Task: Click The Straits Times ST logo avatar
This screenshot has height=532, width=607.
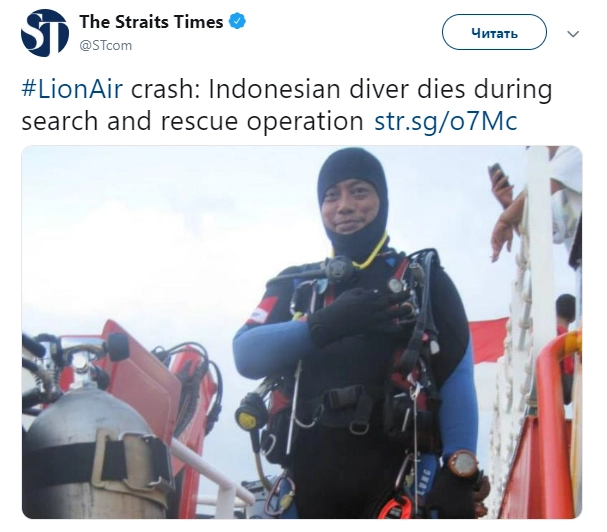Action: point(45,33)
